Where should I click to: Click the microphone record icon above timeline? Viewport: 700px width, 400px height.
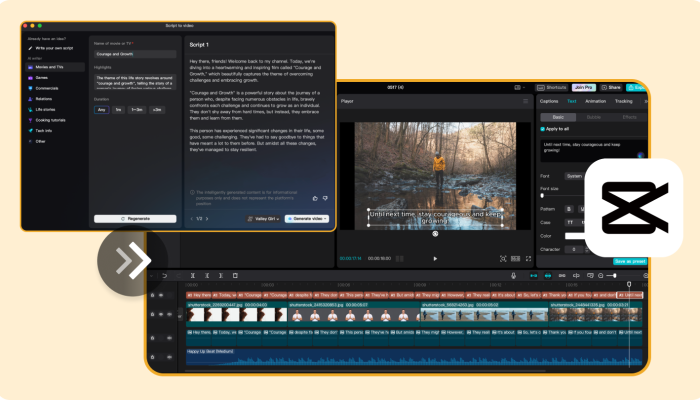click(x=514, y=275)
